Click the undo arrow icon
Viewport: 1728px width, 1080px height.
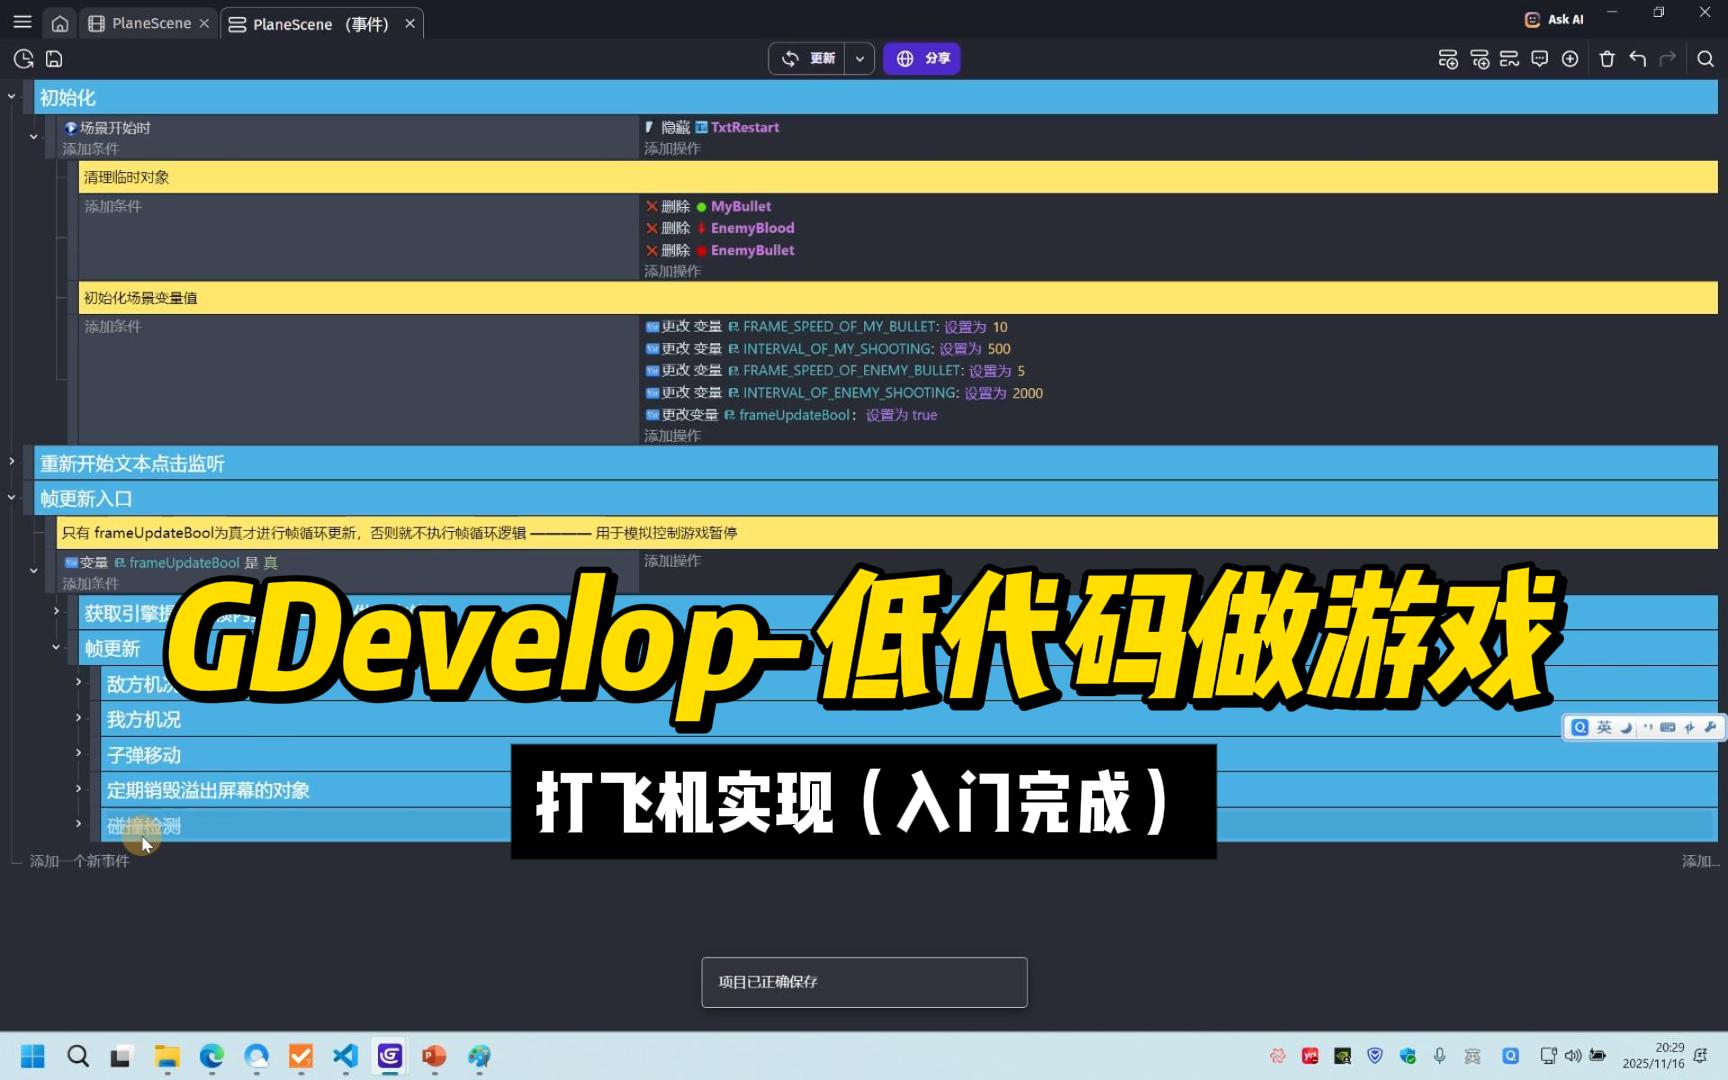pyautogui.click(x=1638, y=59)
